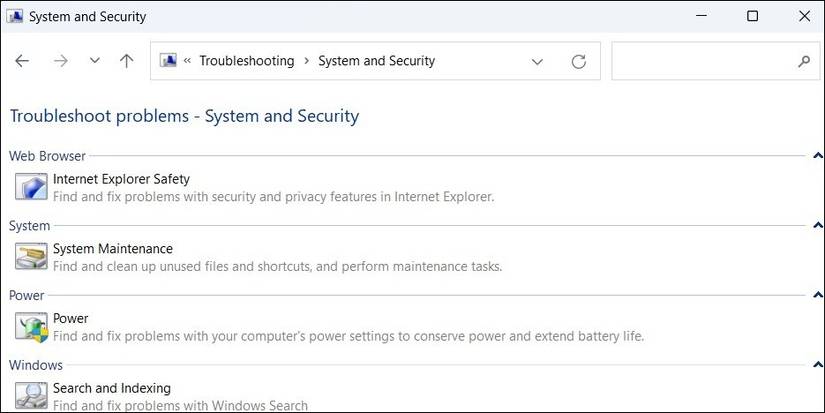Collapse the System group

tap(818, 226)
